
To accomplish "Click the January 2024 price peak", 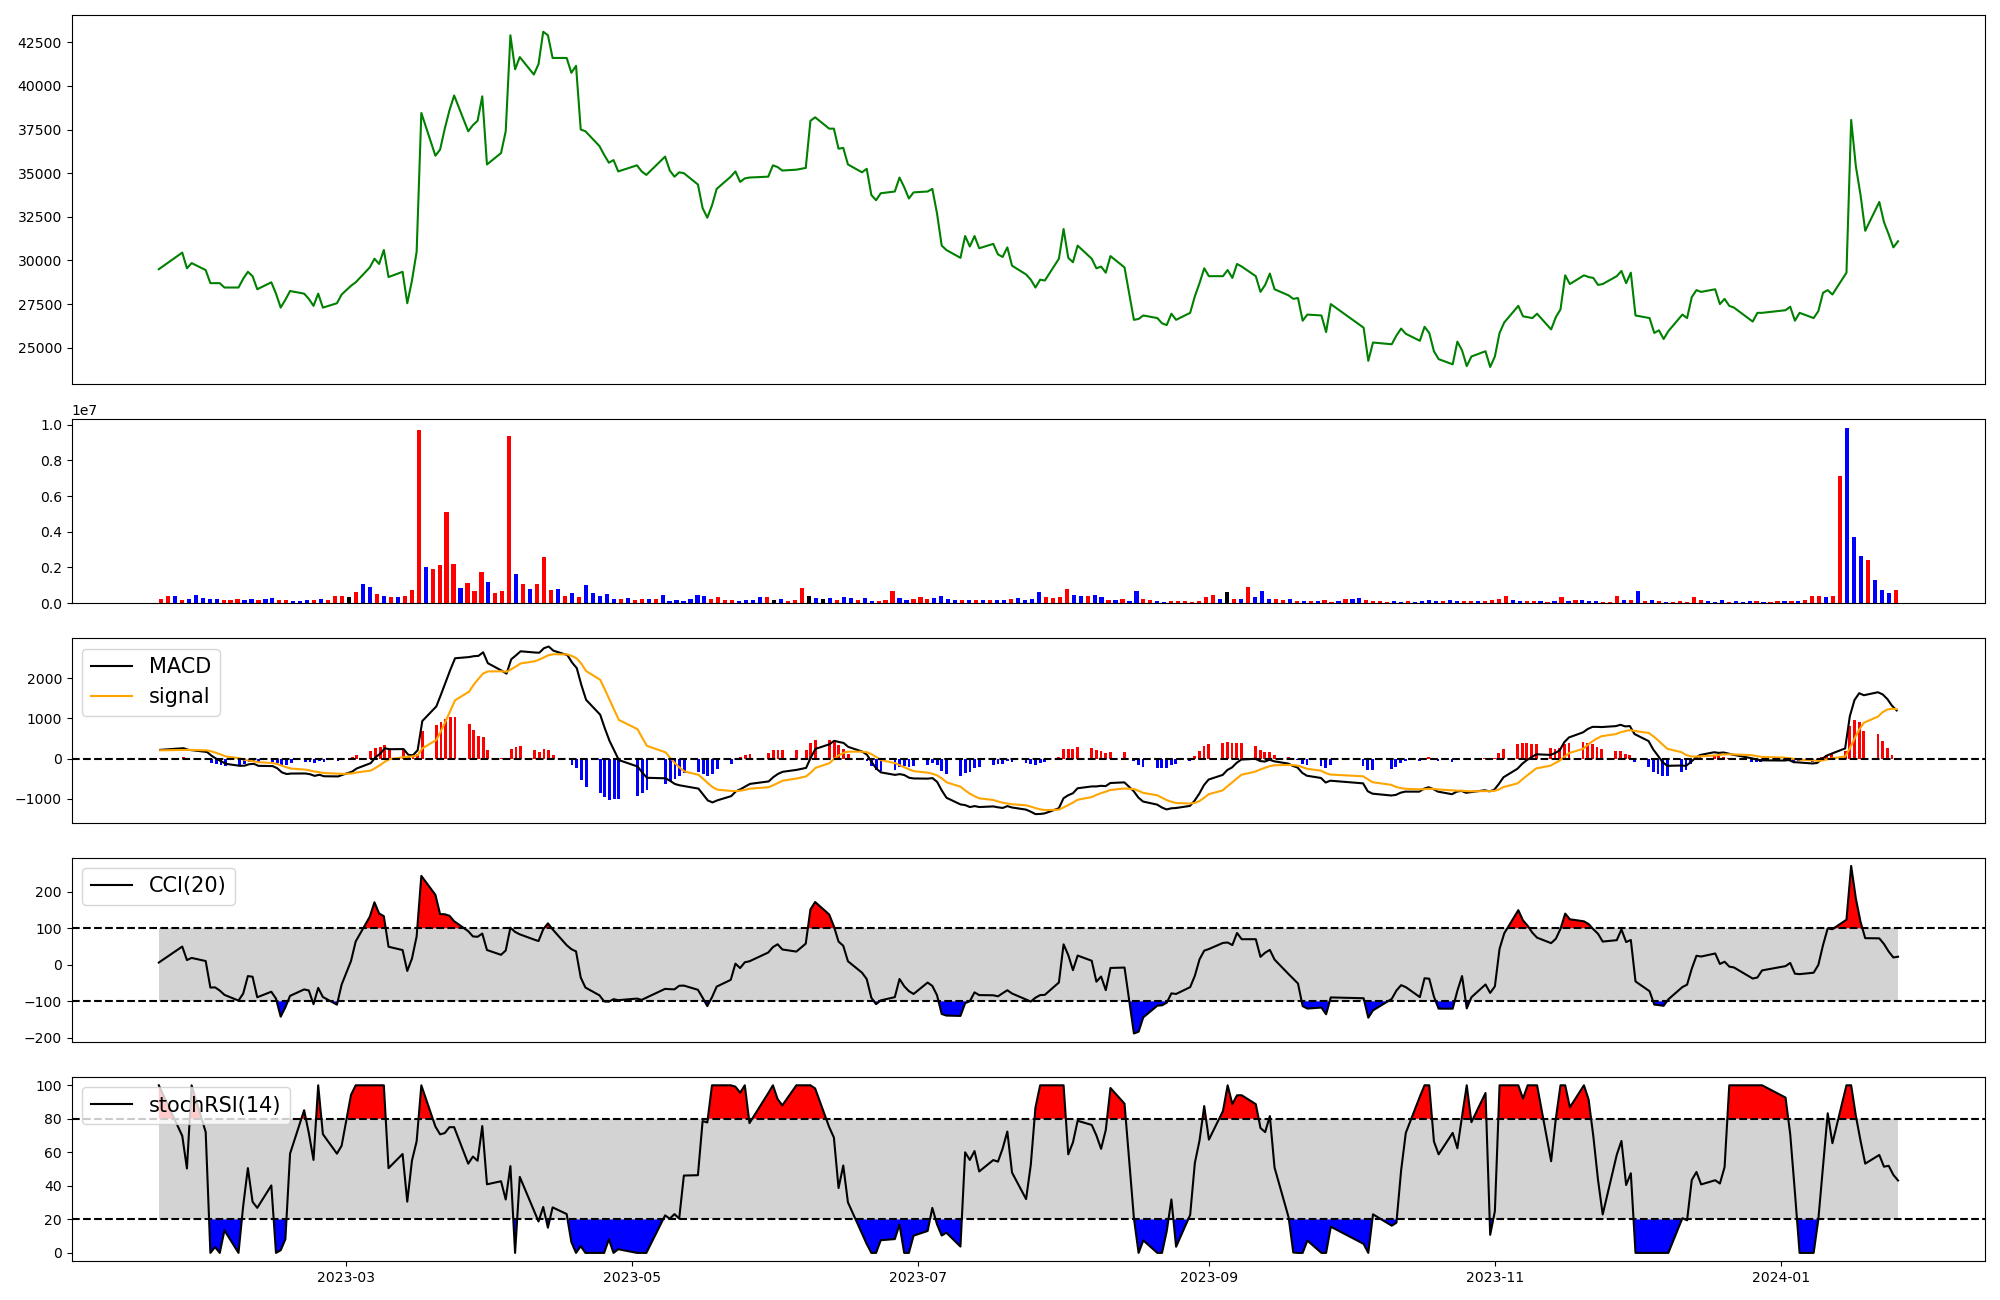I will (1851, 121).
